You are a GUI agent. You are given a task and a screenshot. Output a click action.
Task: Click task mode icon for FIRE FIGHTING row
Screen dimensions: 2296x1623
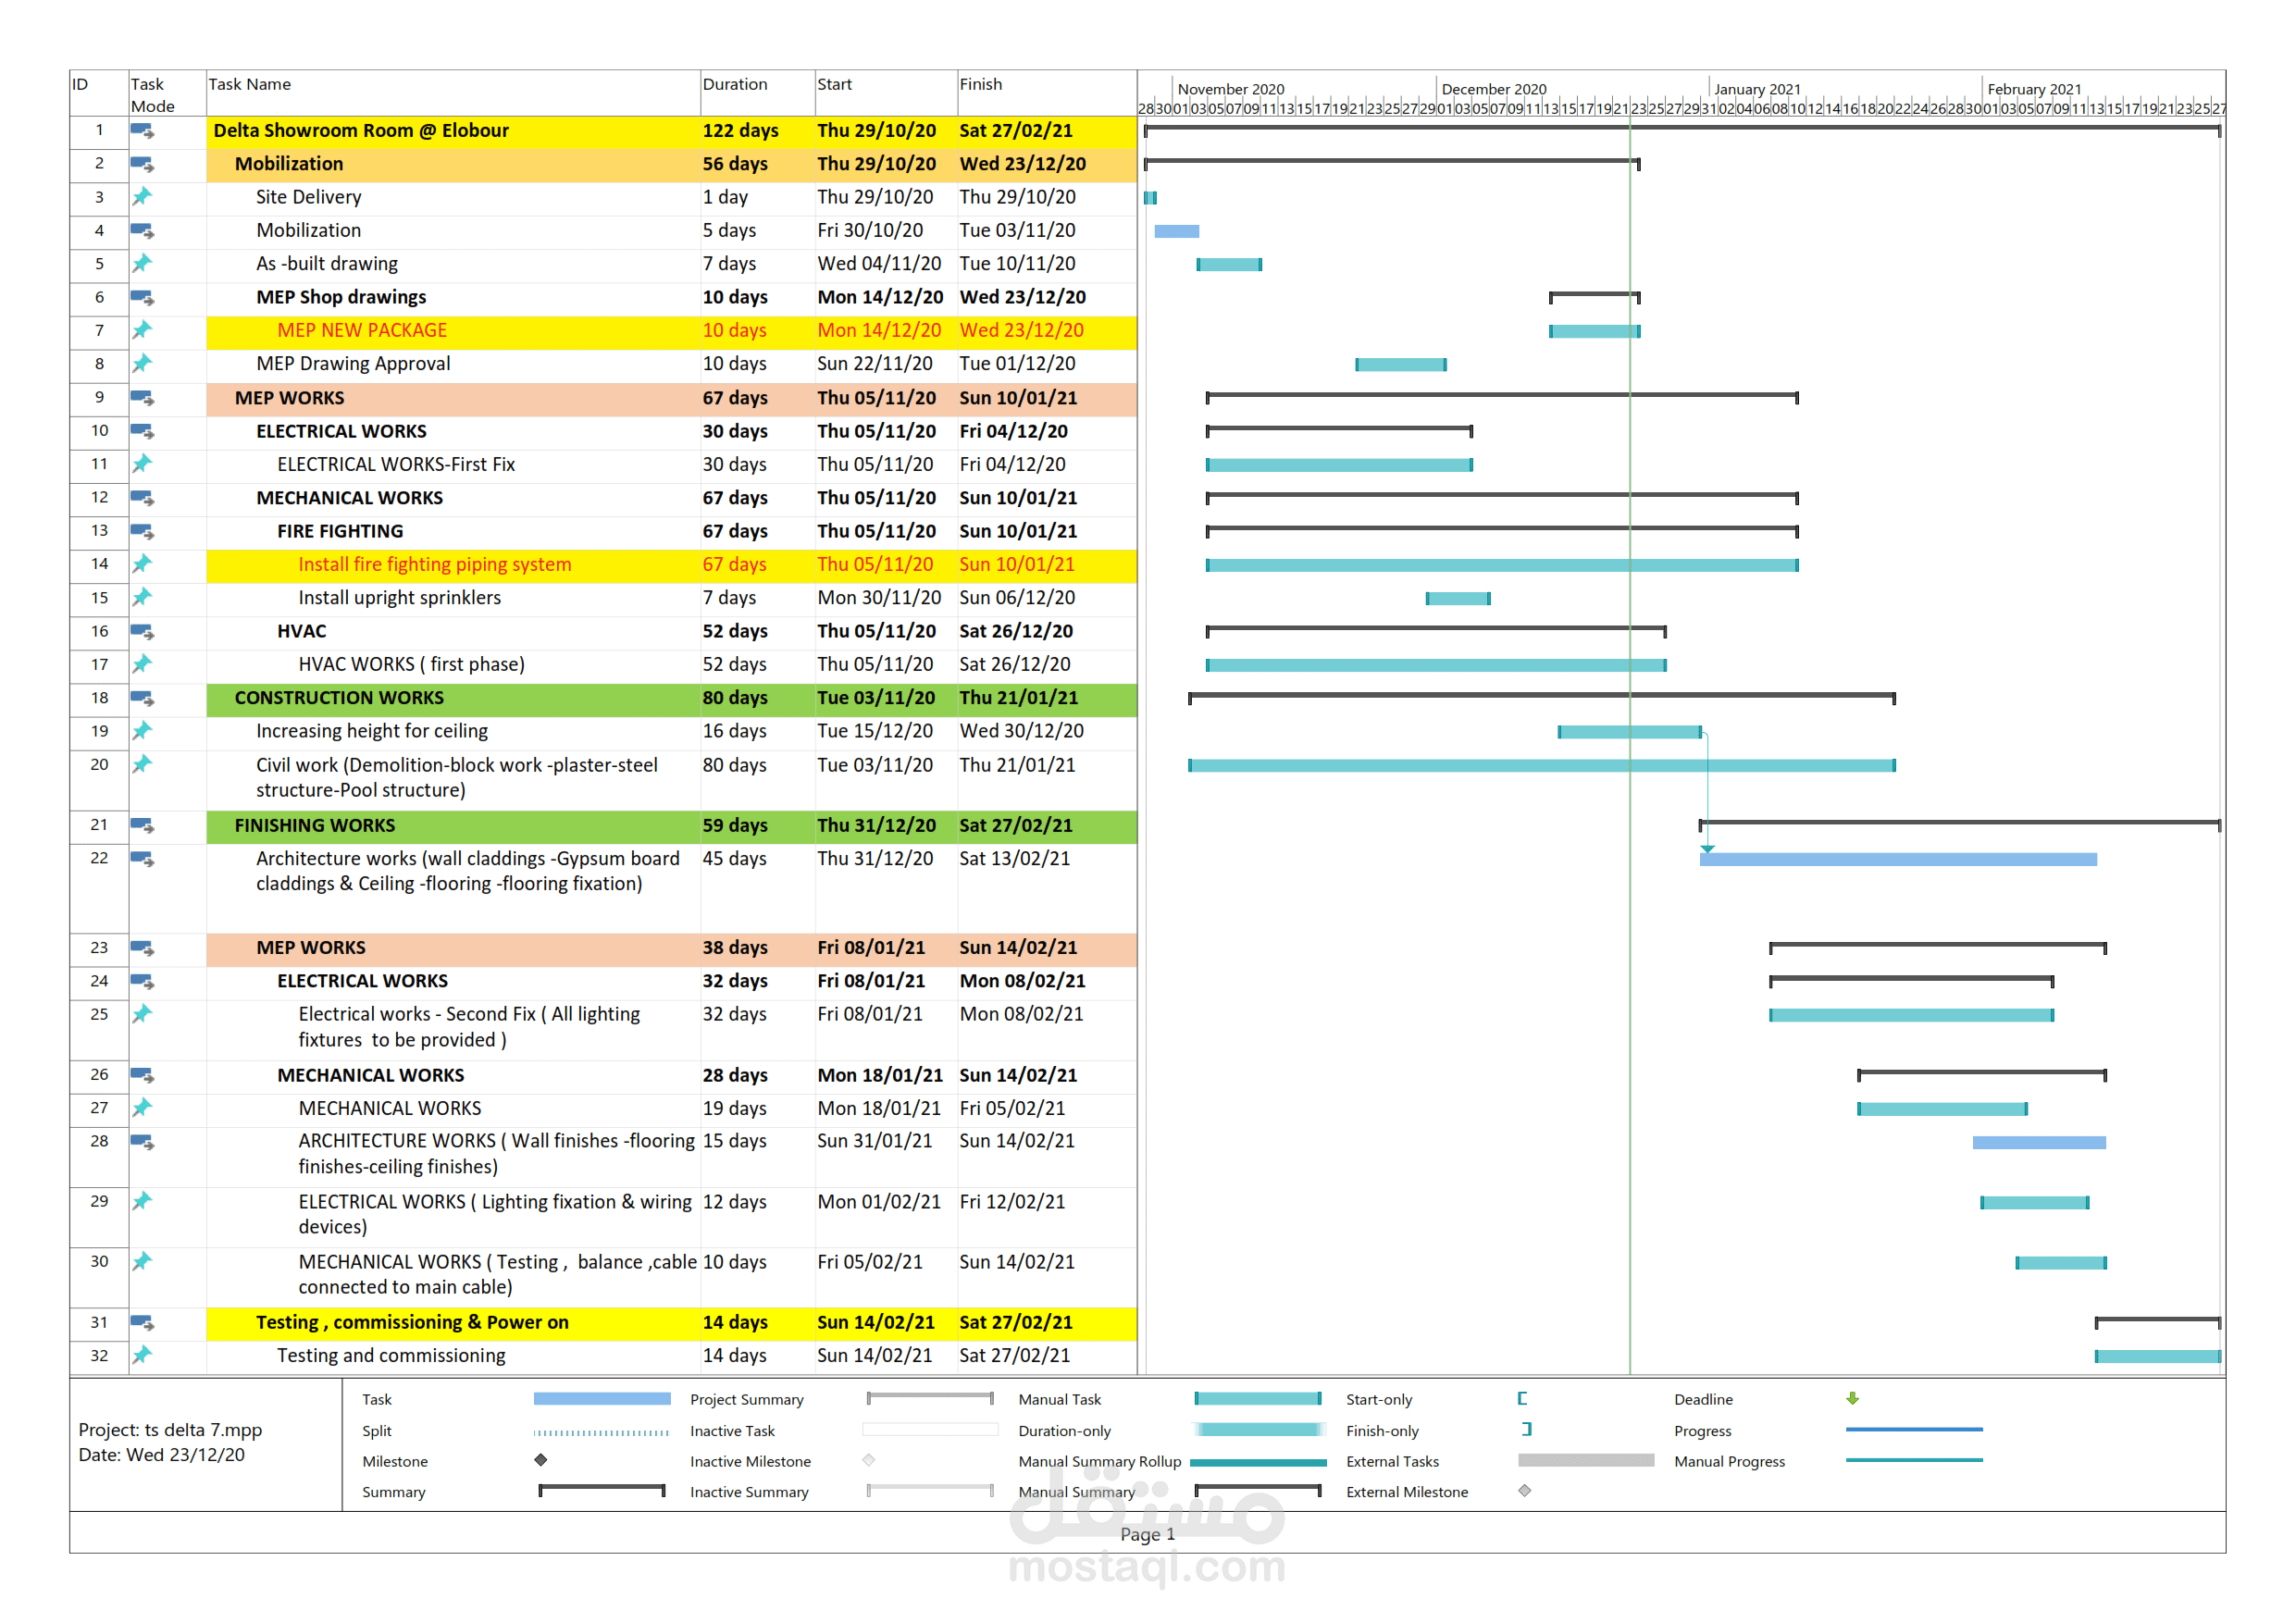(x=142, y=532)
